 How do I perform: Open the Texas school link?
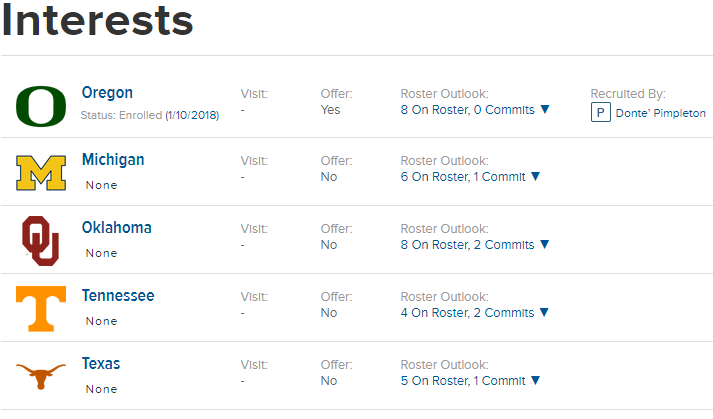[101, 364]
